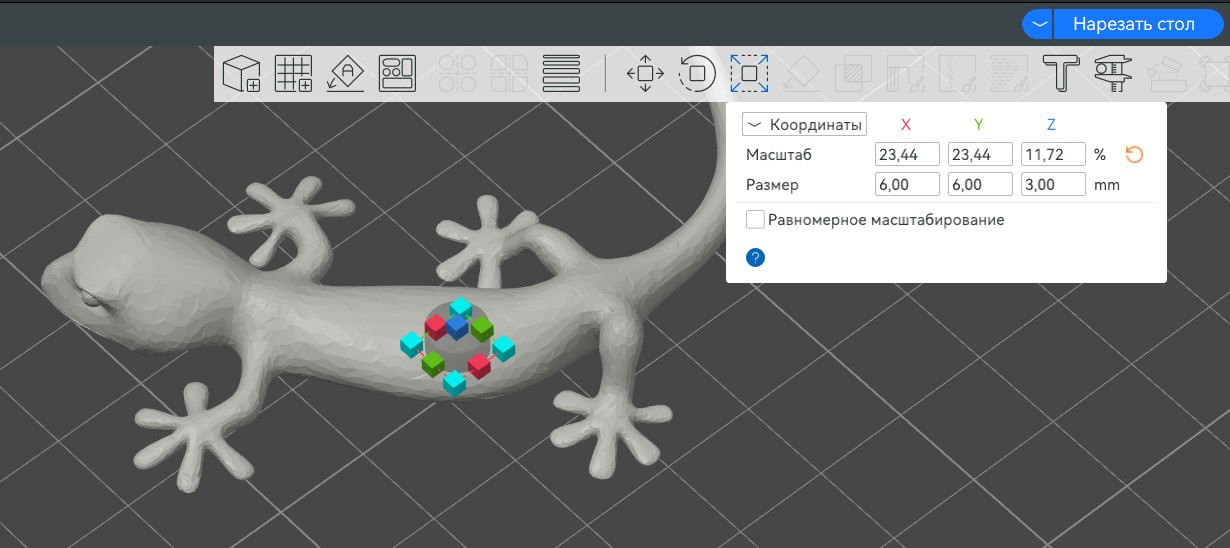Select the Move tool
The height and width of the screenshot is (548, 1230).
point(645,73)
